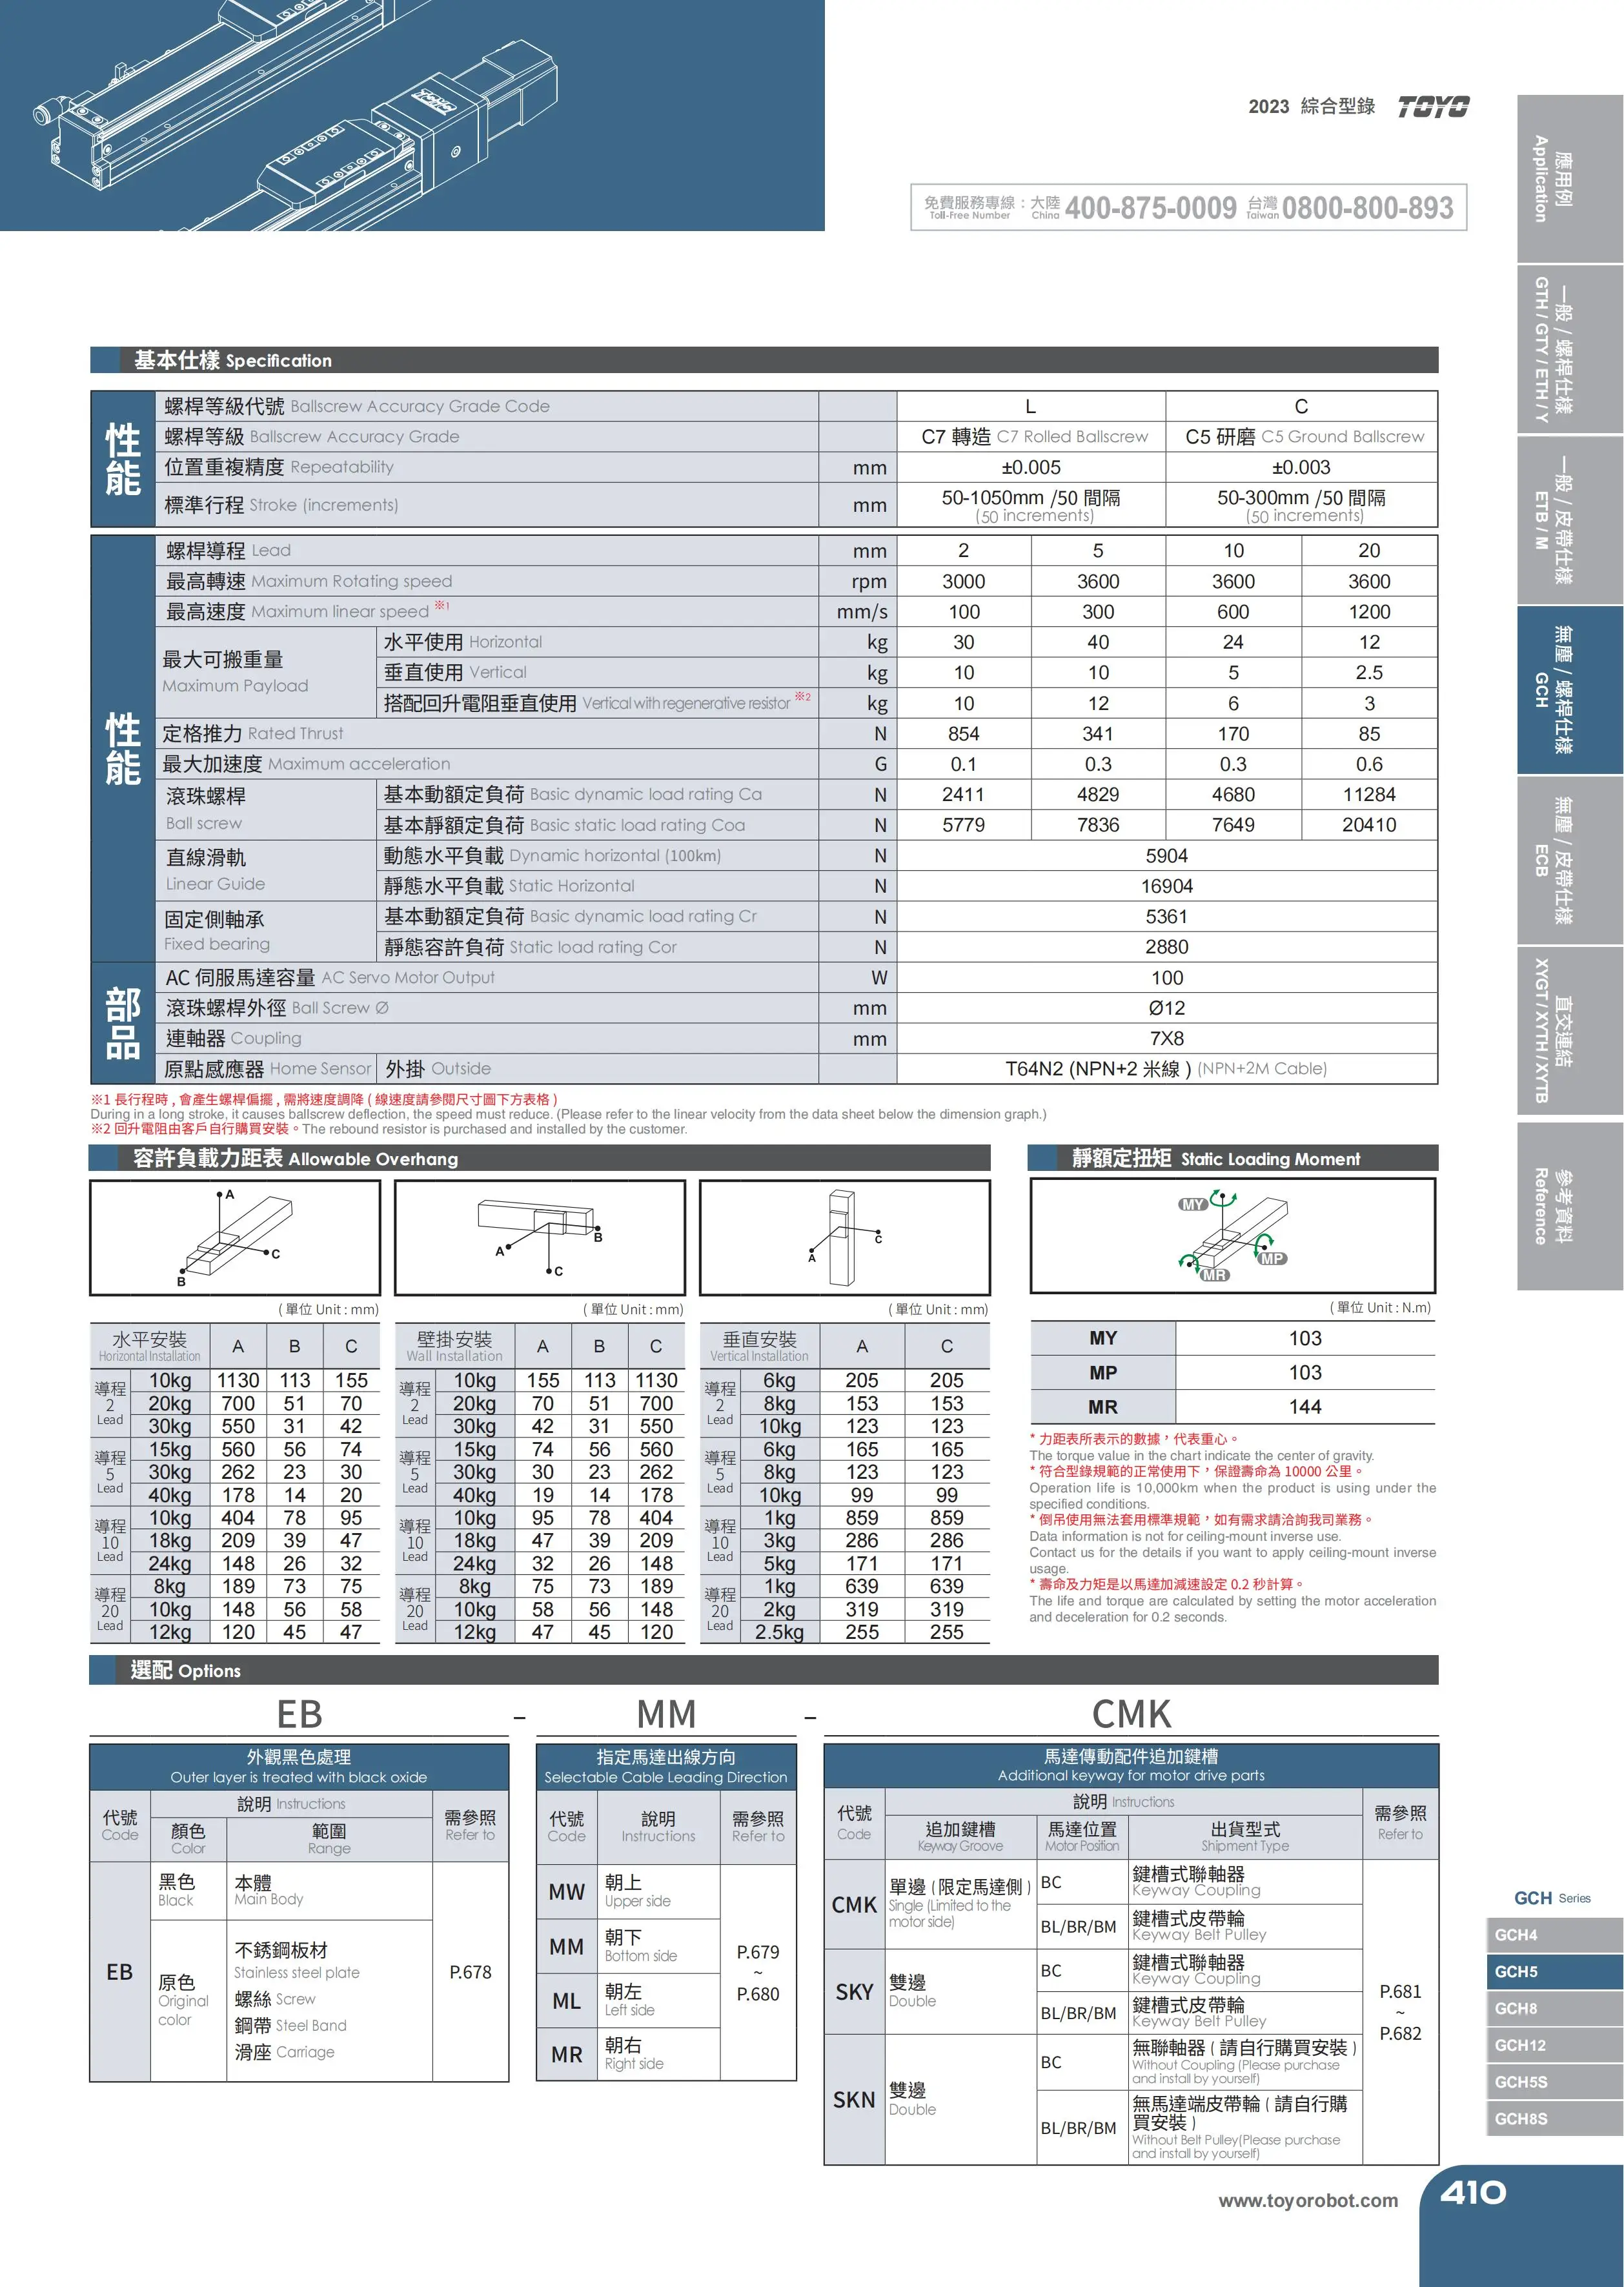Click the MR label in the moment diagram
1624x2287 pixels.
[1215, 1275]
